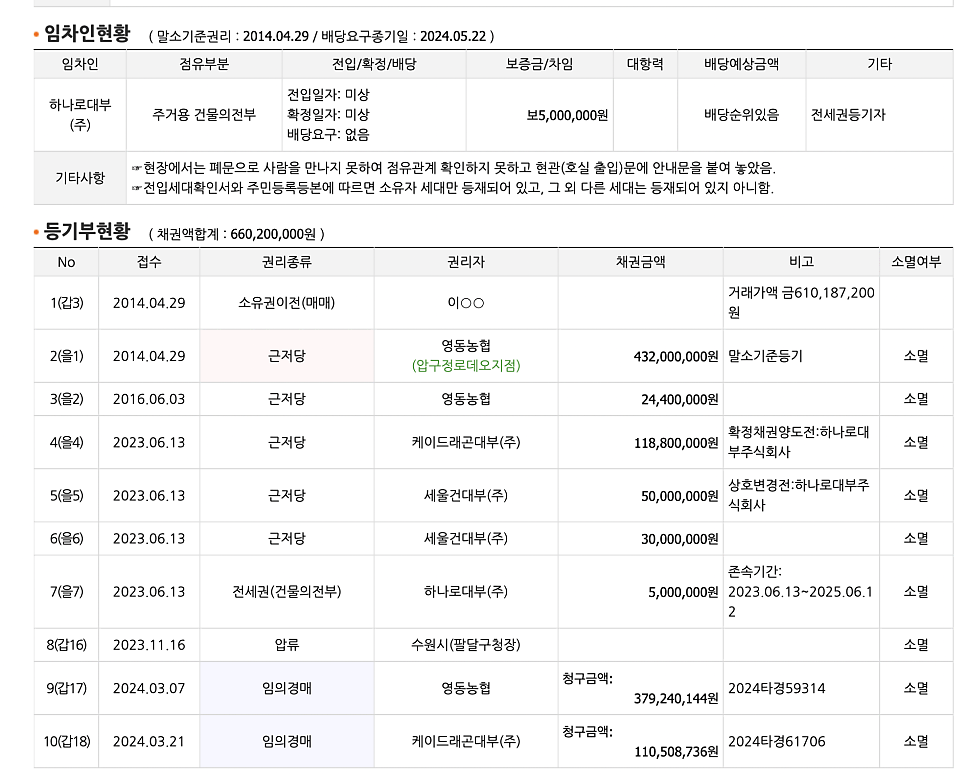Click the 임의경매 cell in row 9(갑17)

(x=286, y=688)
